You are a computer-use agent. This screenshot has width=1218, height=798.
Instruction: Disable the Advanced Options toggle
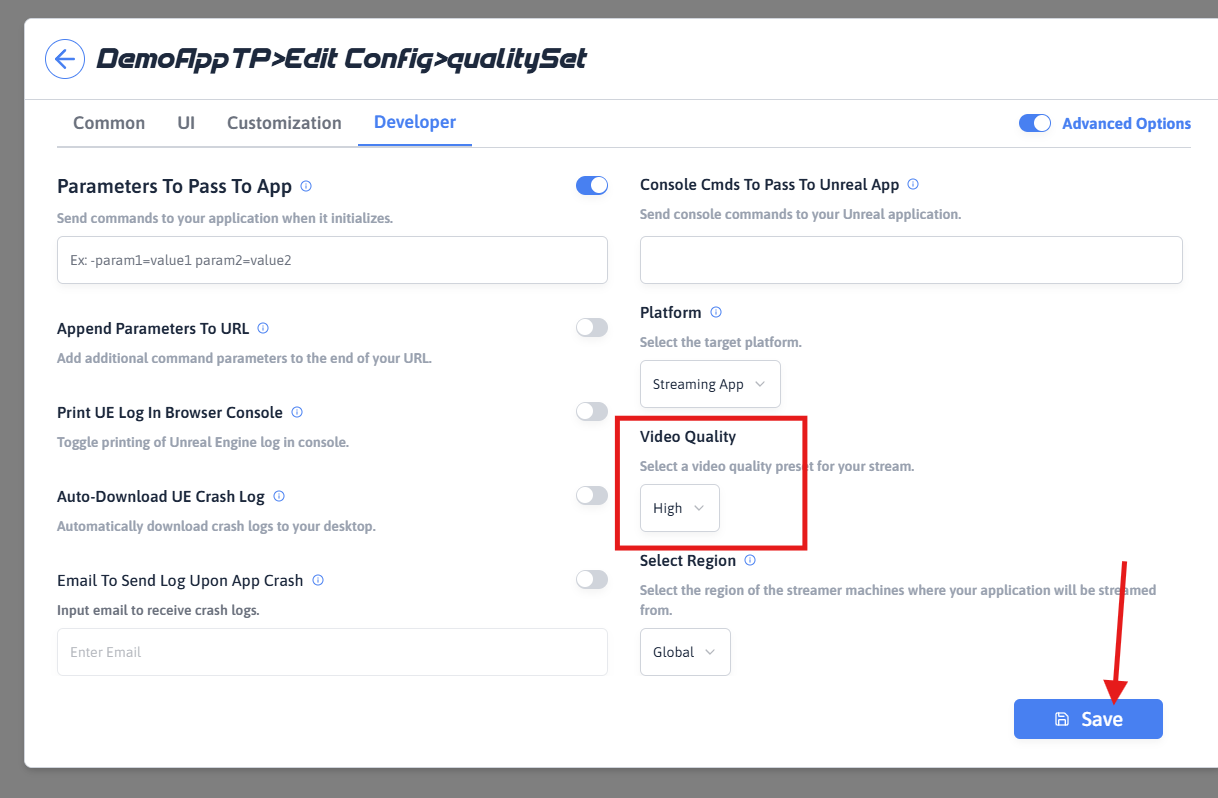[1035, 123]
